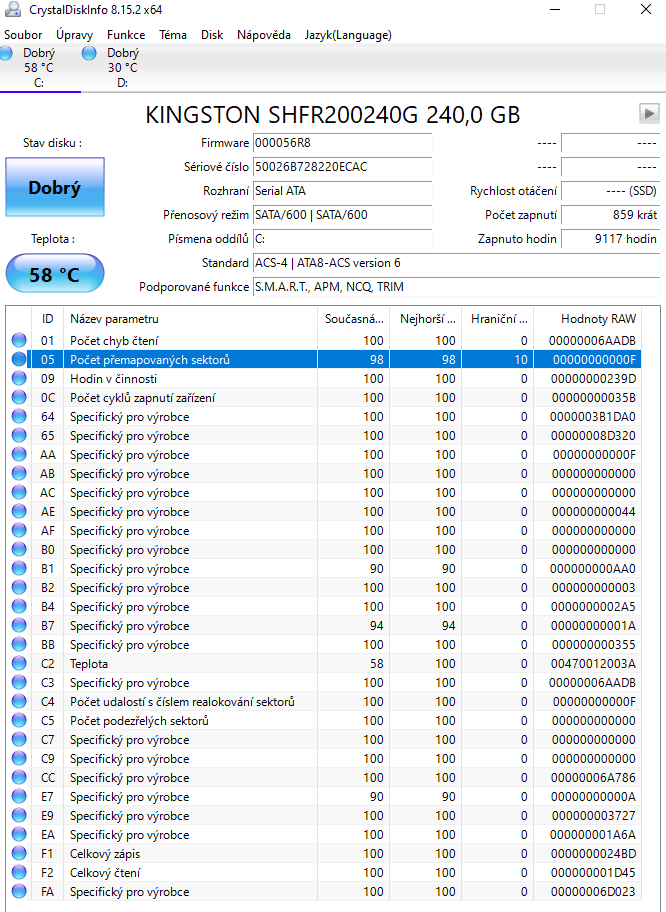
Task: Click RAW value 0000000024BD
Action: [x=593, y=853]
